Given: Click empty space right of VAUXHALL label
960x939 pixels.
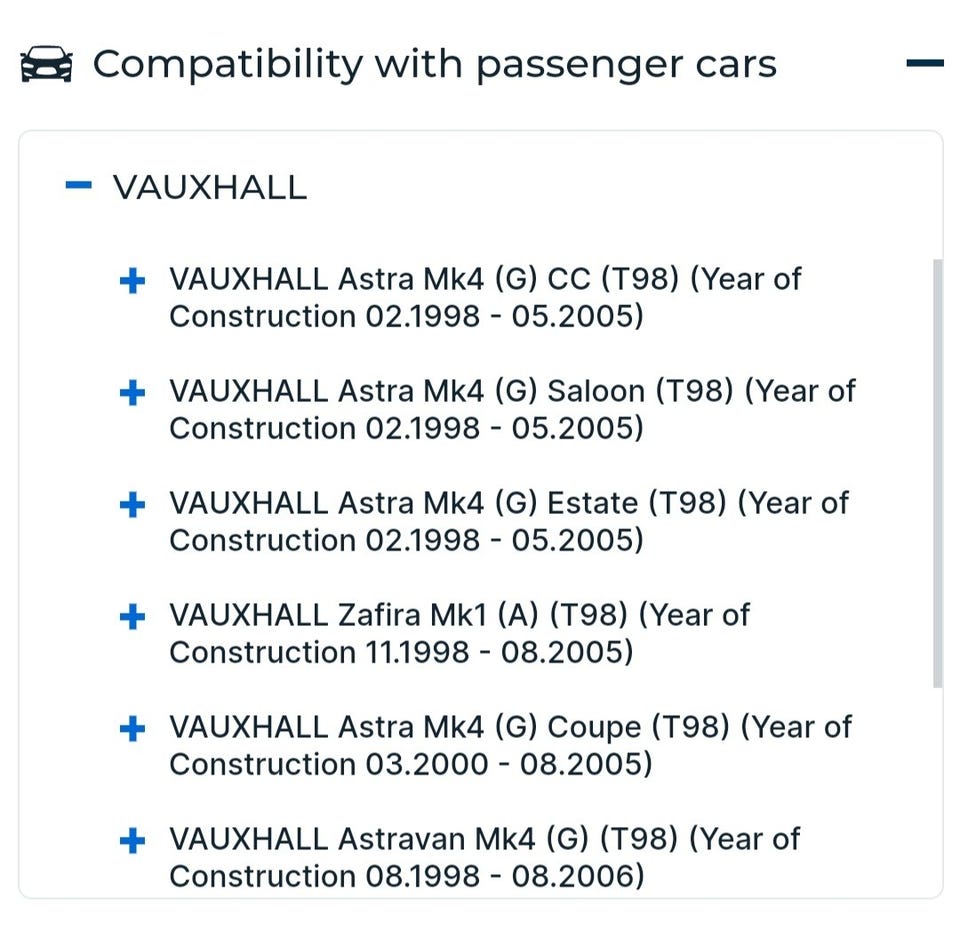Looking at the screenshot, I should (x=600, y=187).
